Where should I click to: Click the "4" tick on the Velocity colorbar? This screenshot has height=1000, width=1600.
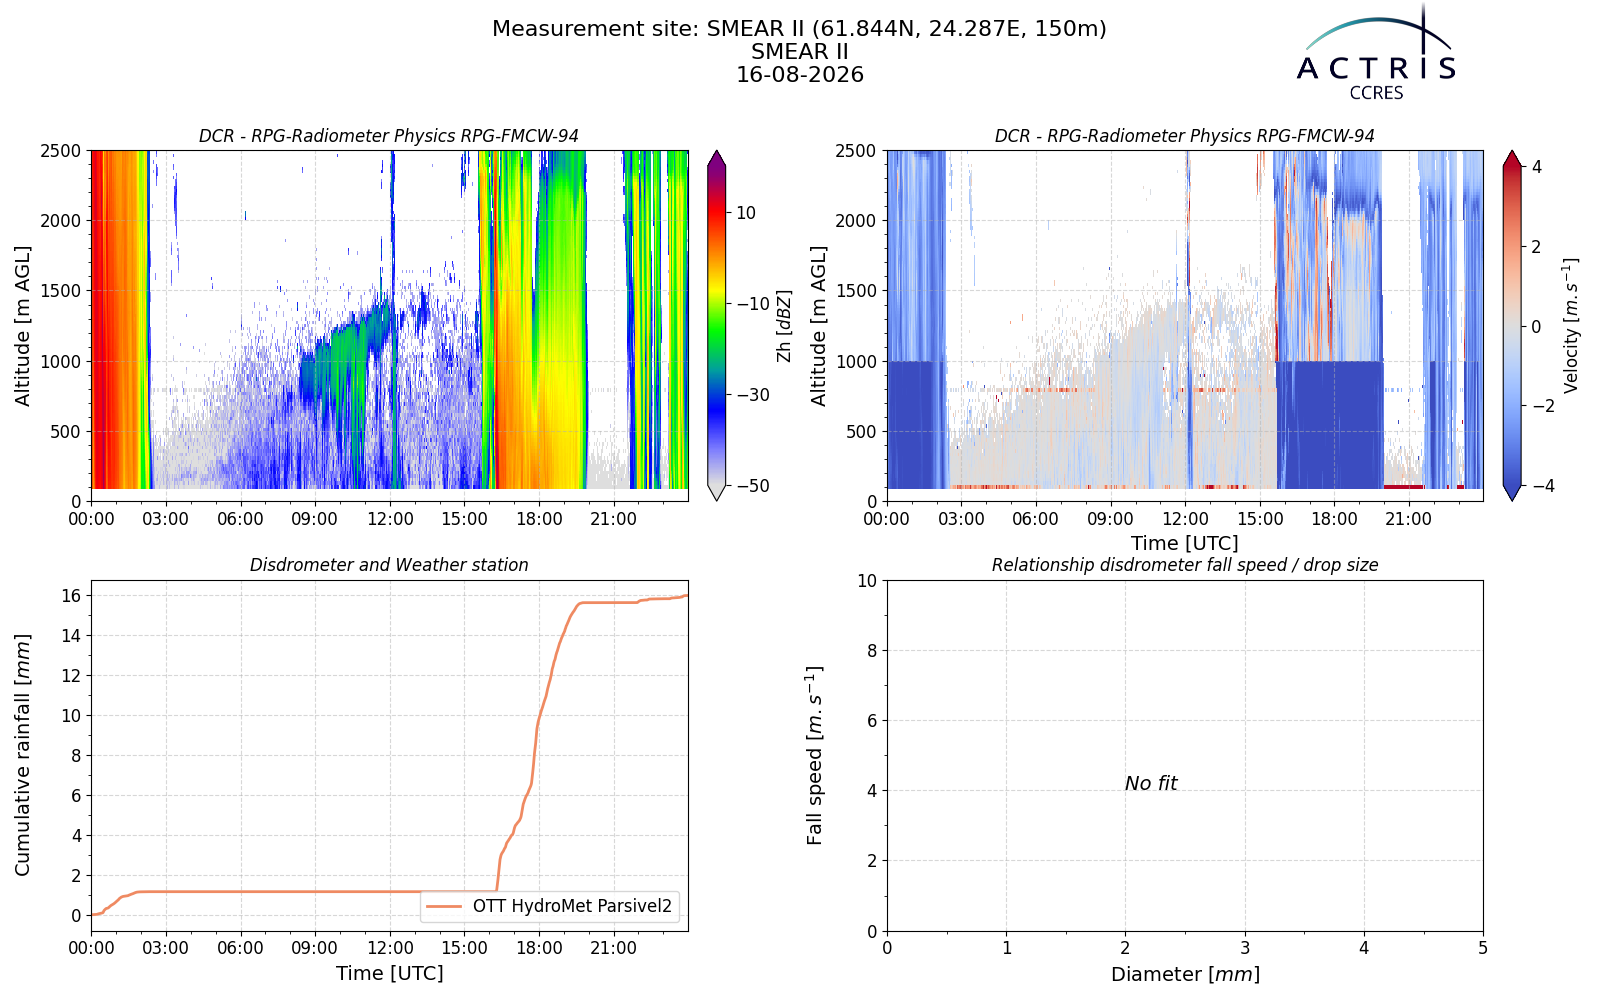pos(1537,167)
